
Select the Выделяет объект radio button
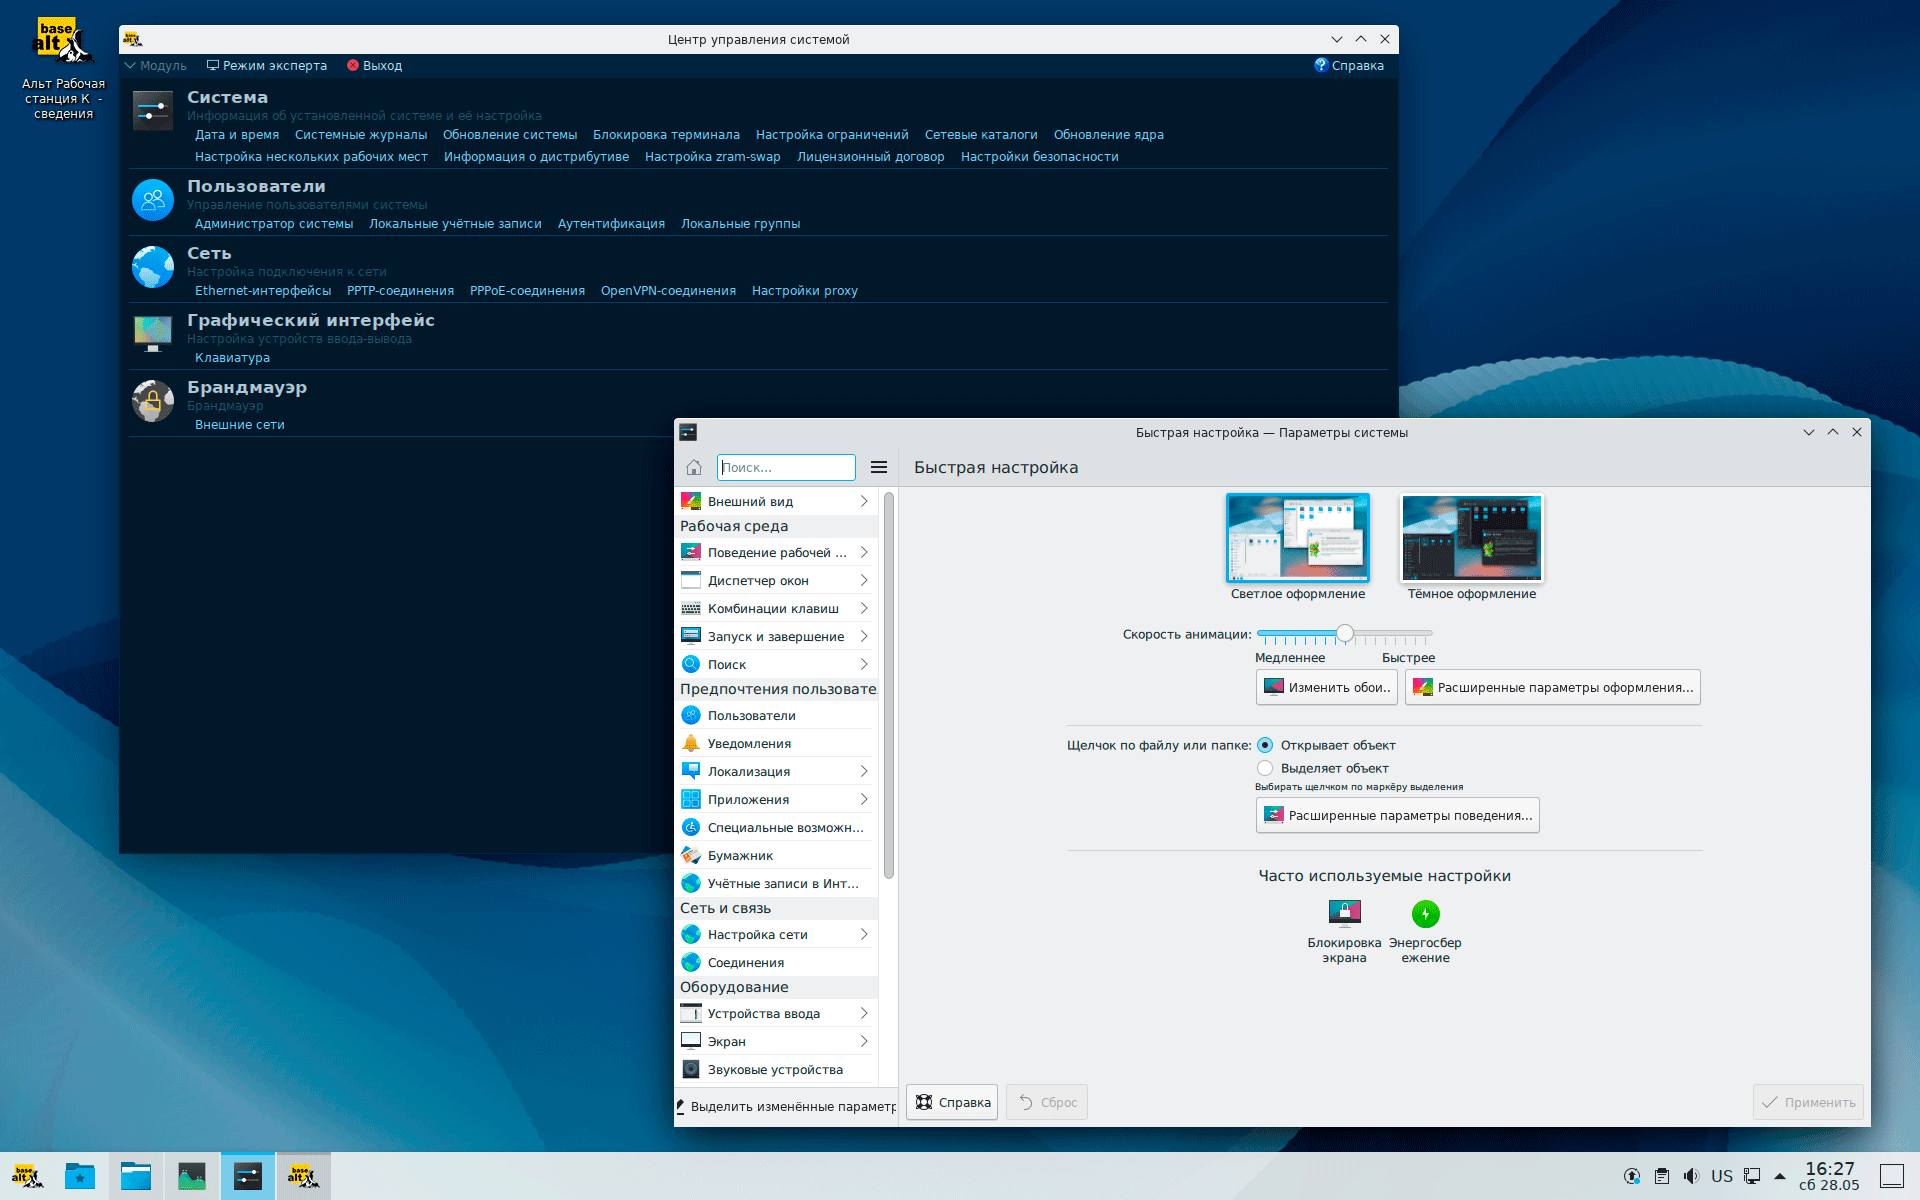pyautogui.click(x=1265, y=768)
